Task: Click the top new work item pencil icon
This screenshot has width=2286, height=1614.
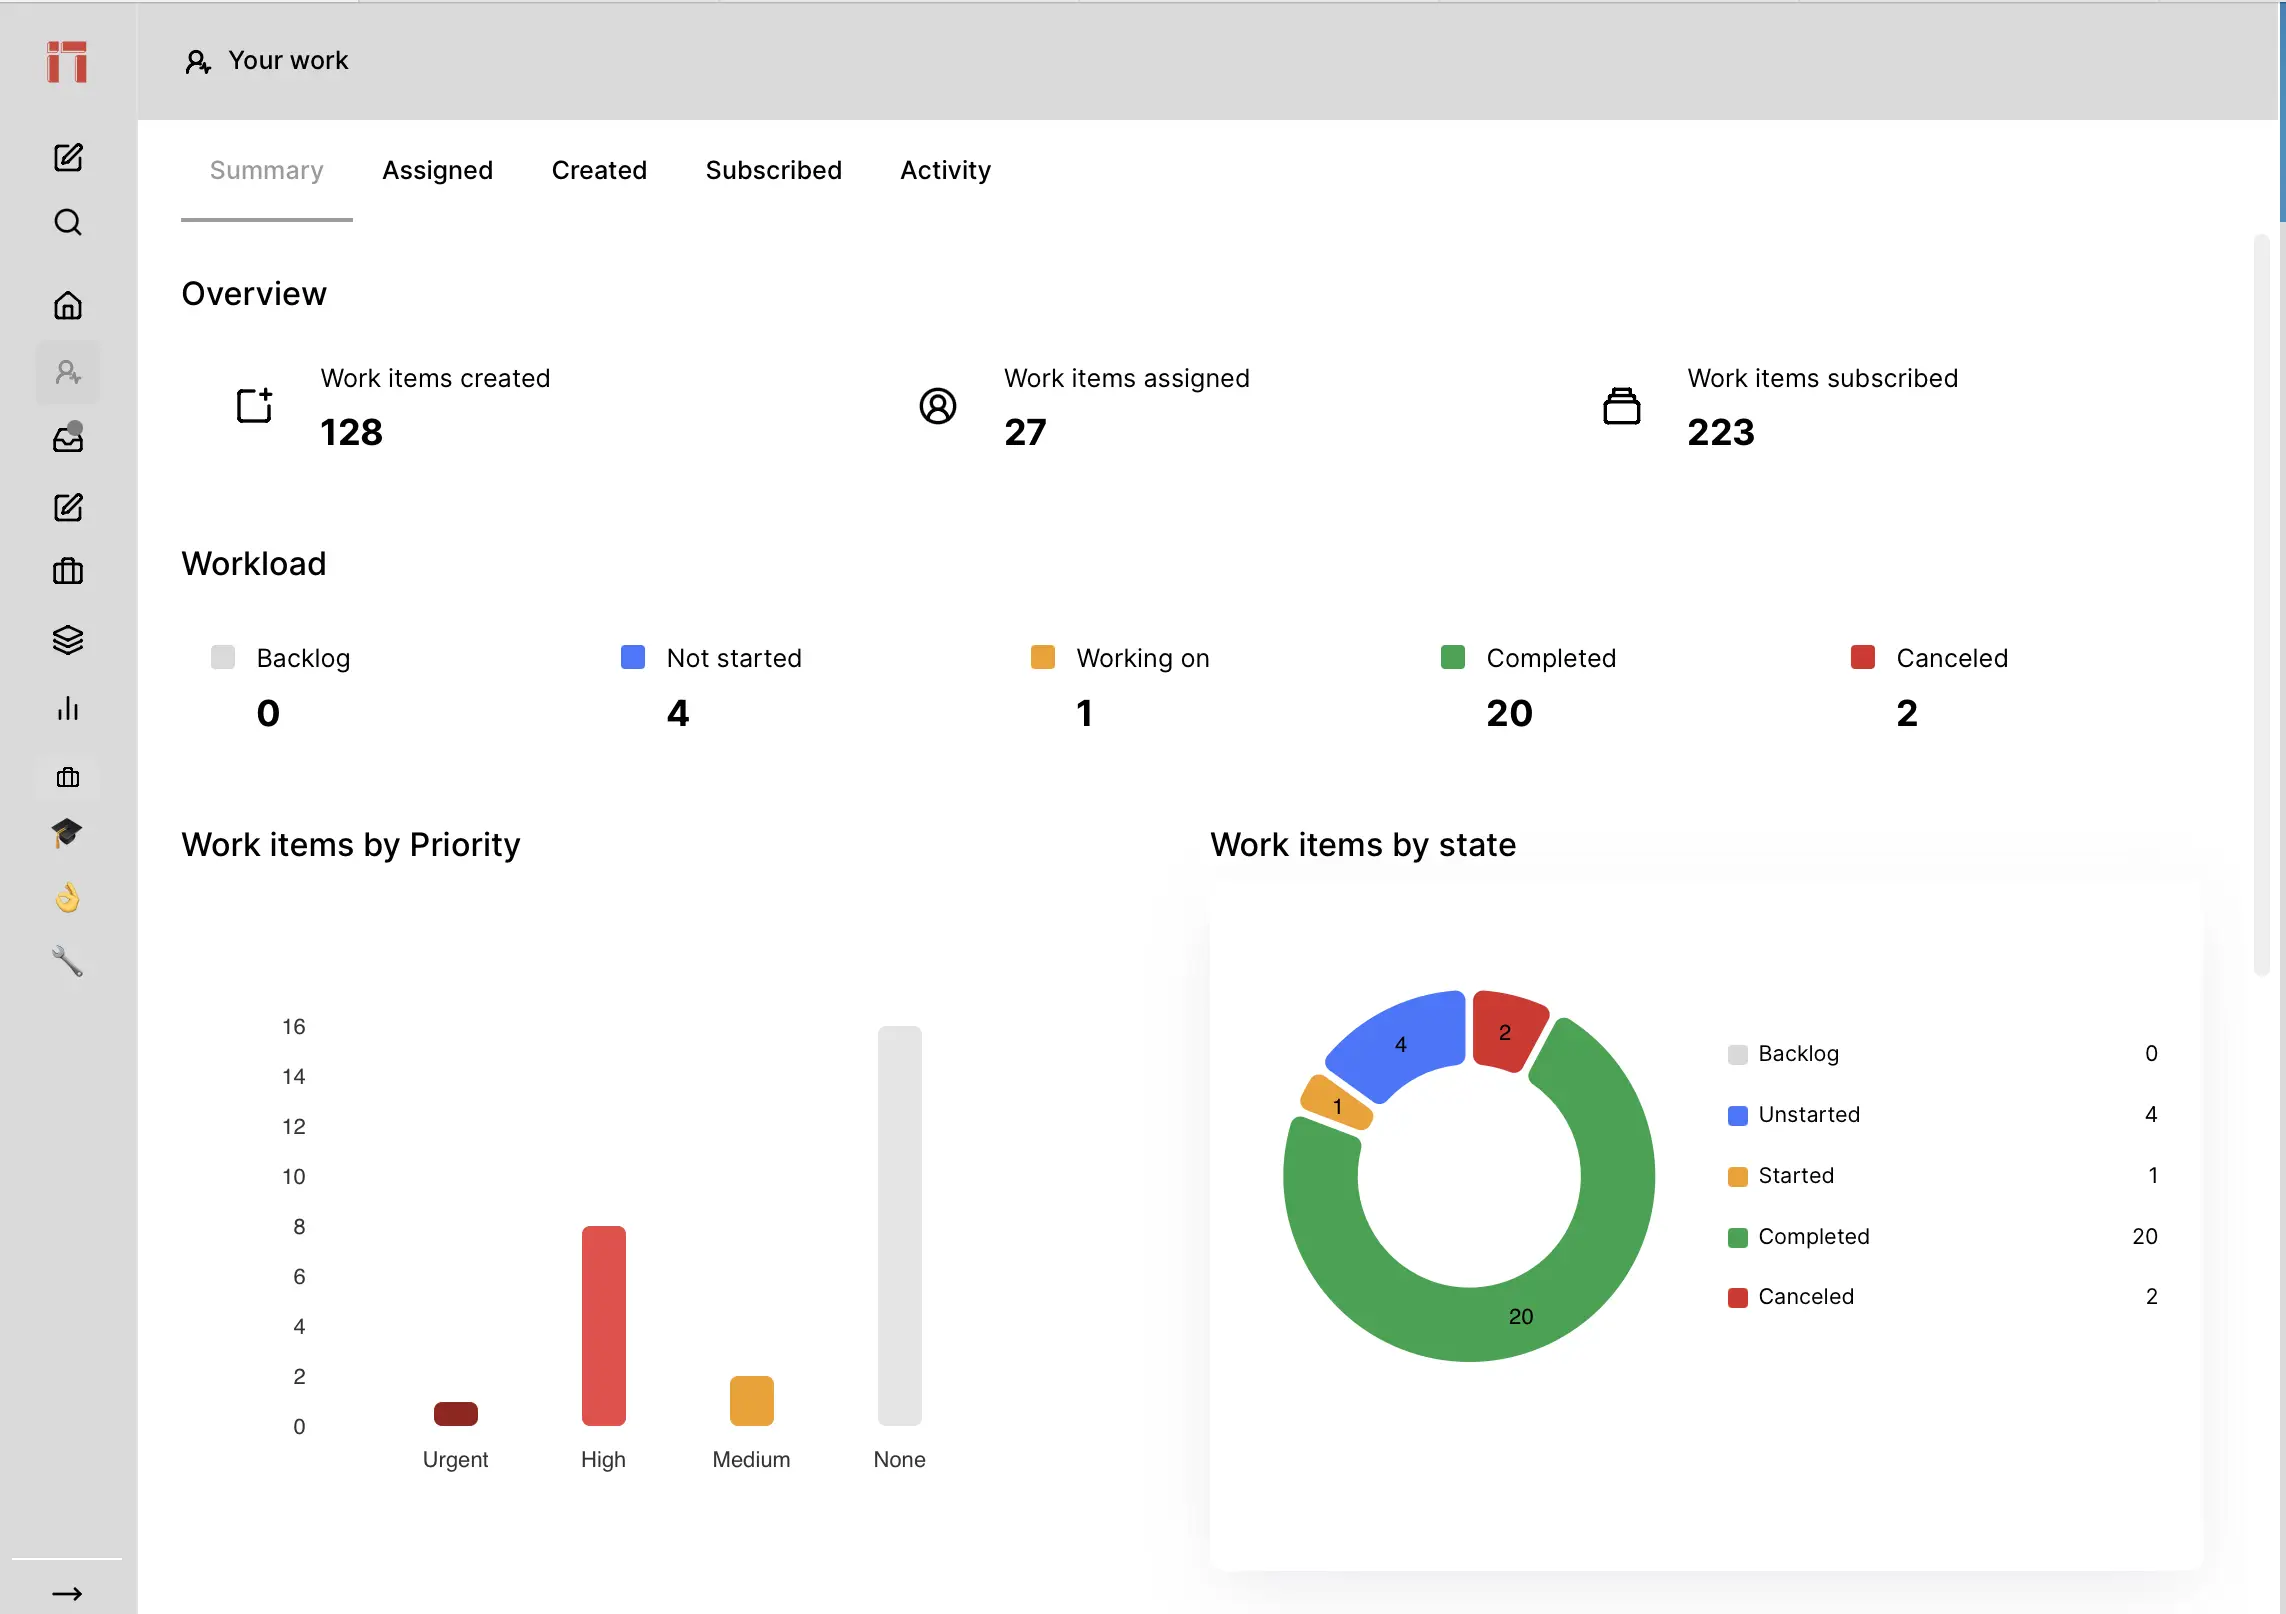Action: (x=68, y=157)
